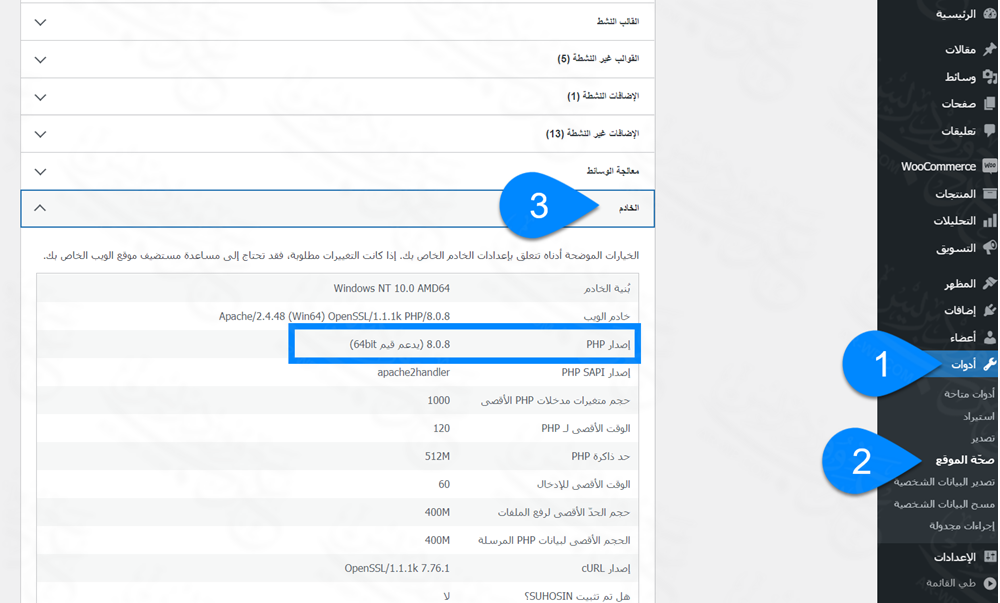Collapse the الخادم section chevron
This screenshot has height=603, width=1000.
(40, 208)
